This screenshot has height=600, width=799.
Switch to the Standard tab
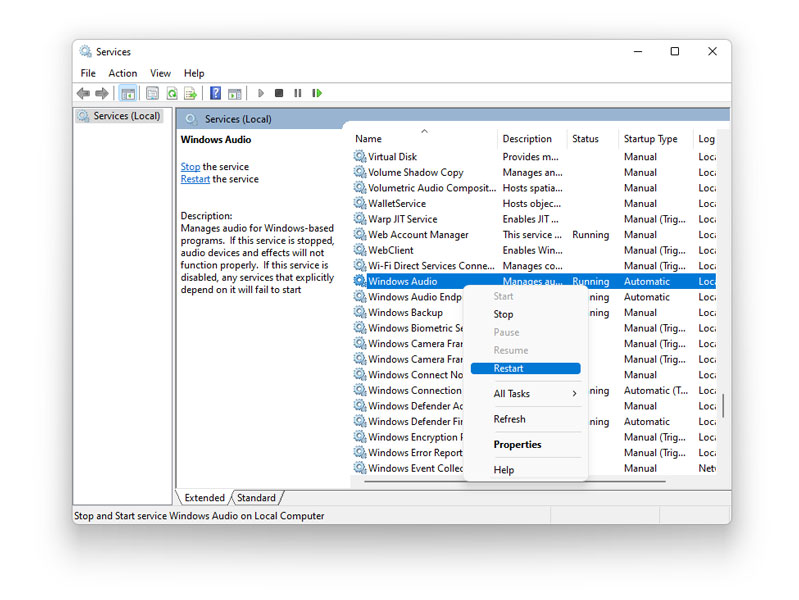[x=256, y=498]
